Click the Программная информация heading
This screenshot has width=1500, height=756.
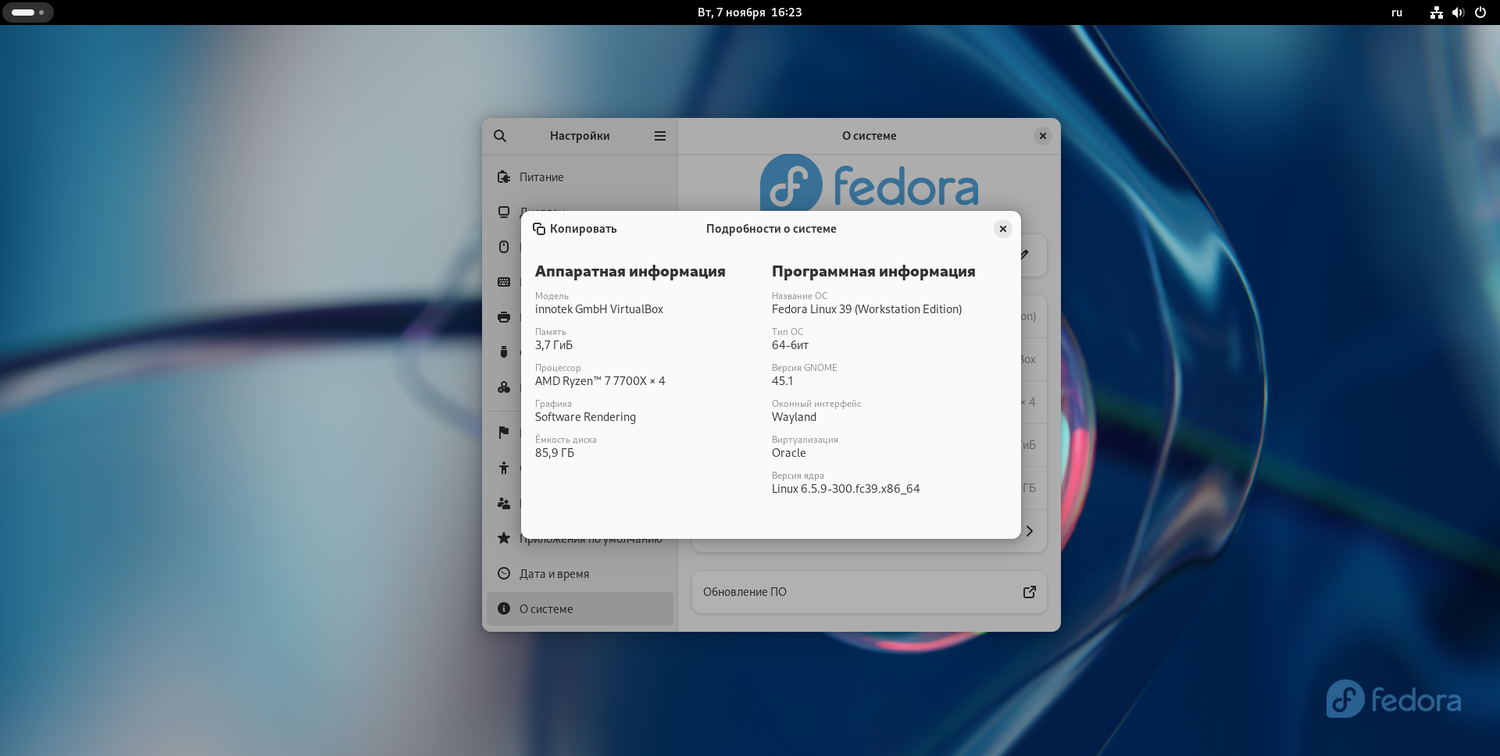[x=874, y=271]
